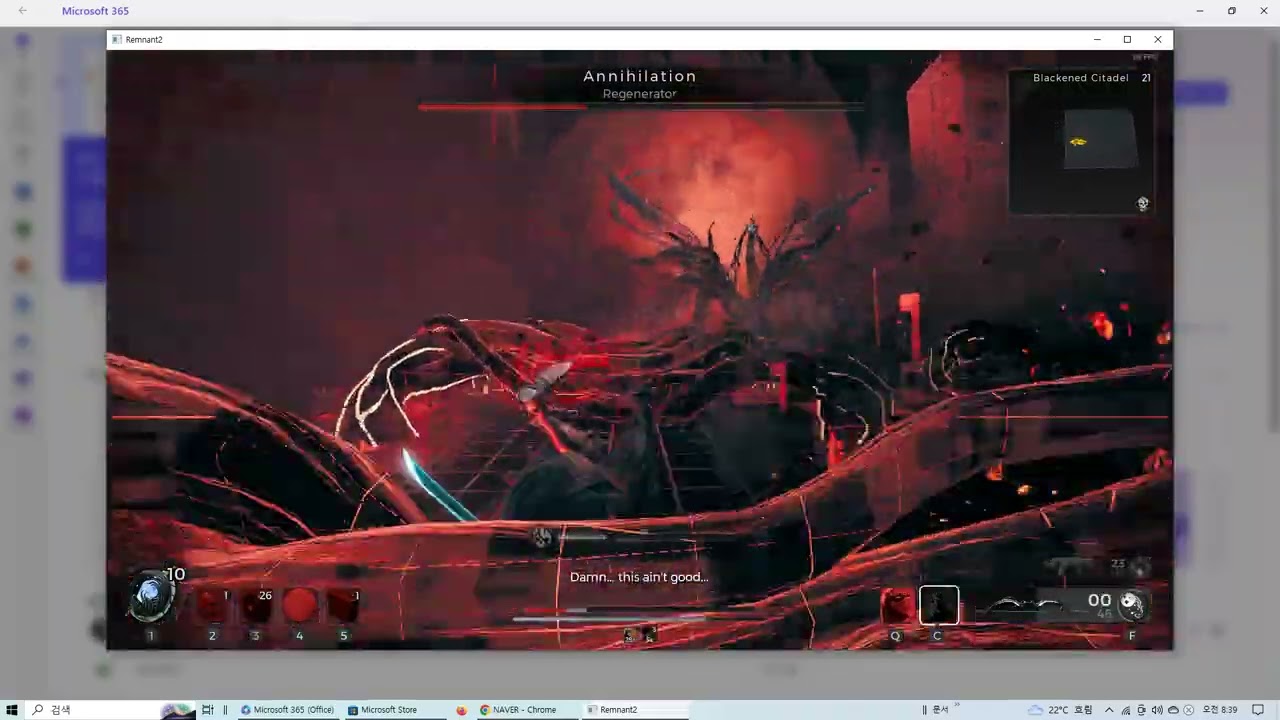Click the 문서 toolbar on taskbar
Image resolution: width=1280 pixels, height=720 pixels.
(x=939, y=710)
